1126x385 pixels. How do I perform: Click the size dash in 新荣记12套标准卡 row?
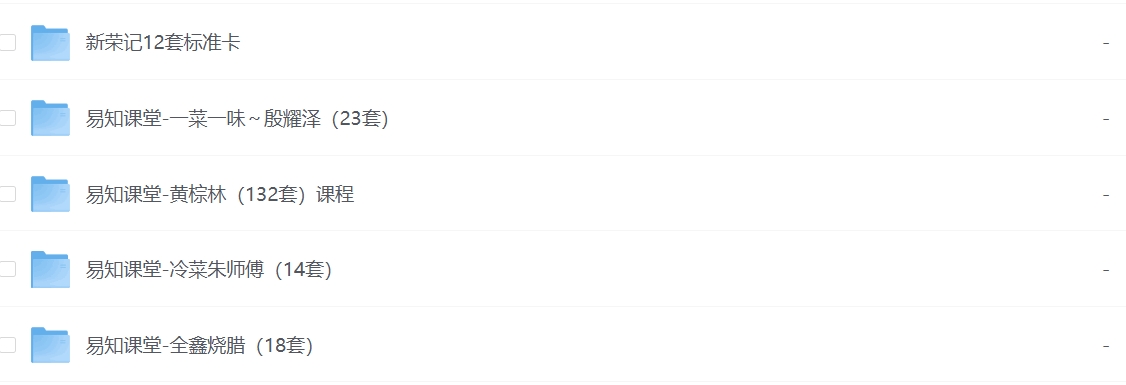1106,43
